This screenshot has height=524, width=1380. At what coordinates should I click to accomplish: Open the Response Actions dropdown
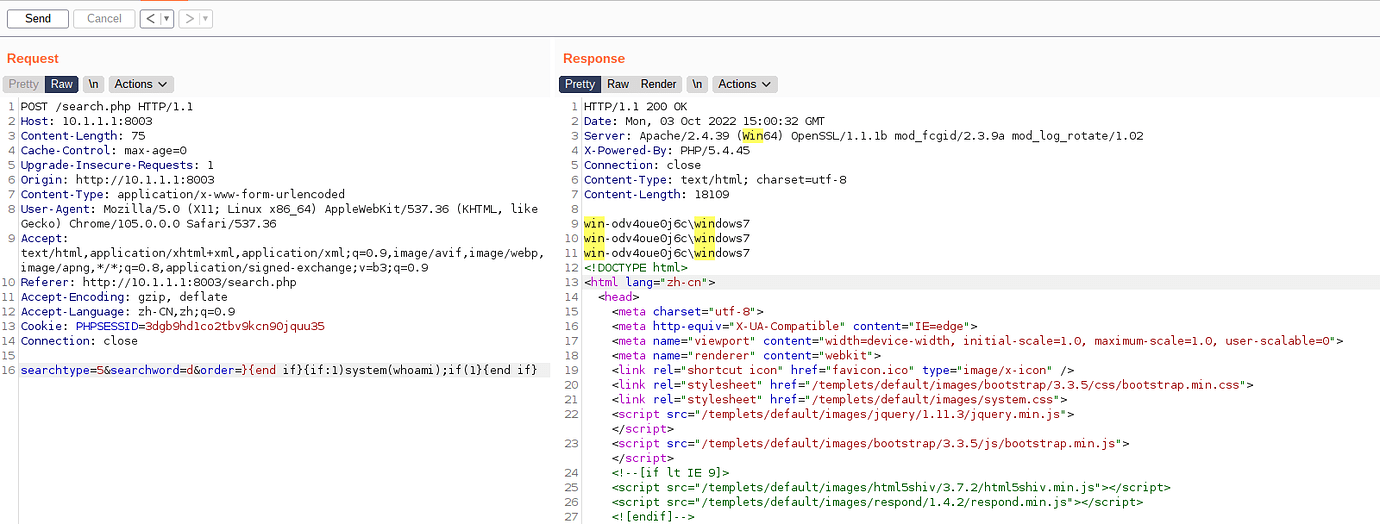click(745, 84)
